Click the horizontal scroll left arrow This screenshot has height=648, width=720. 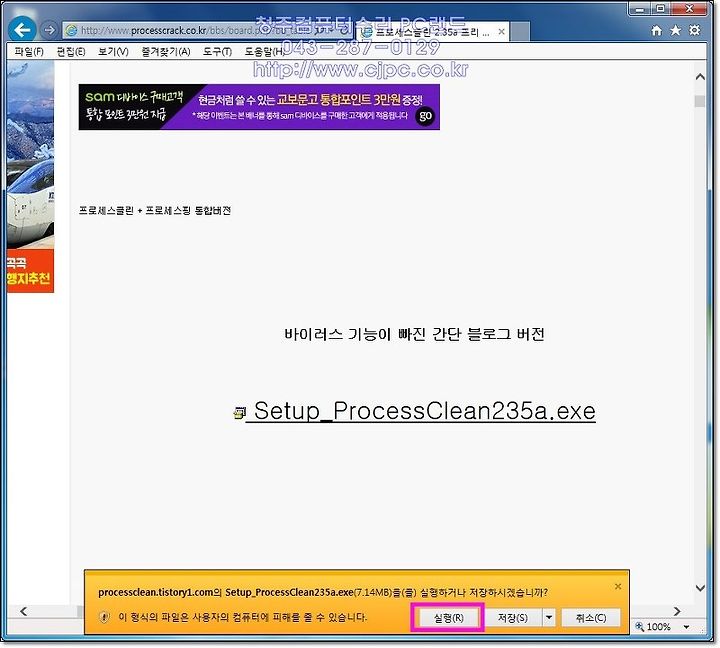tap(24, 611)
